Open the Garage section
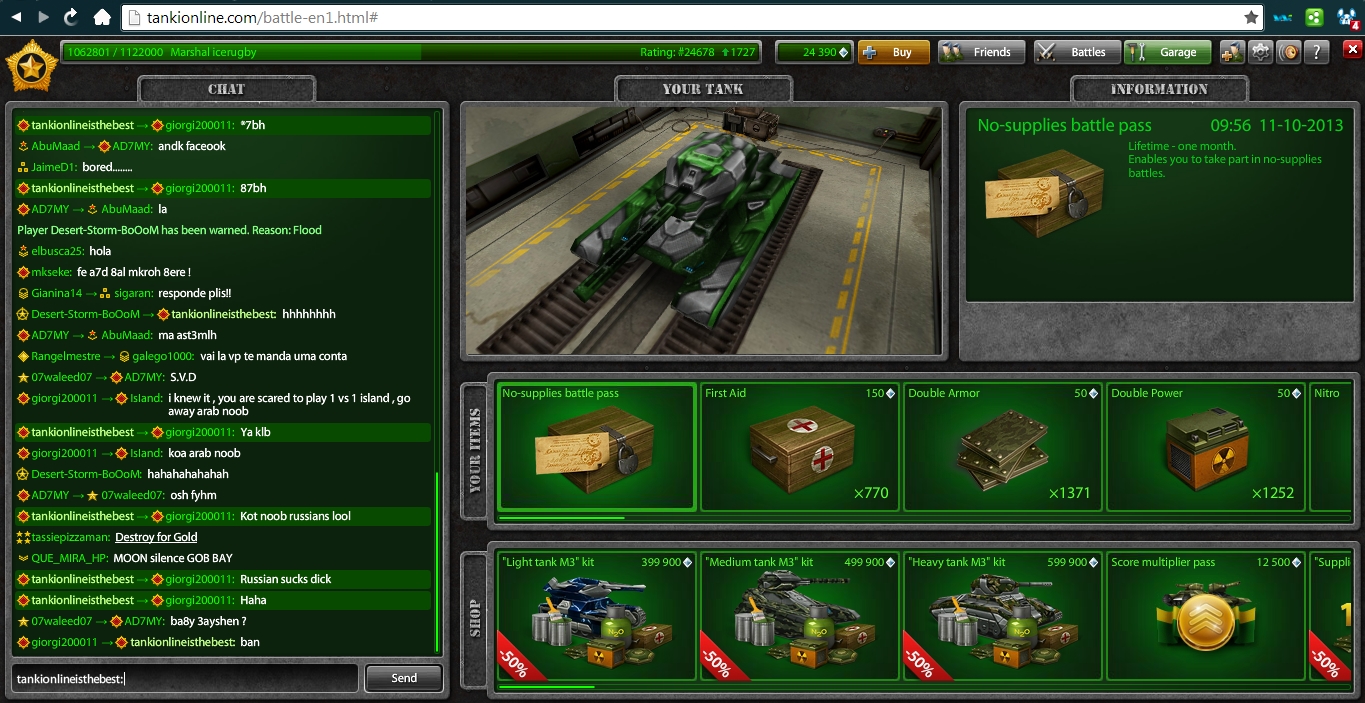This screenshot has width=1365, height=703. coord(1167,52)
